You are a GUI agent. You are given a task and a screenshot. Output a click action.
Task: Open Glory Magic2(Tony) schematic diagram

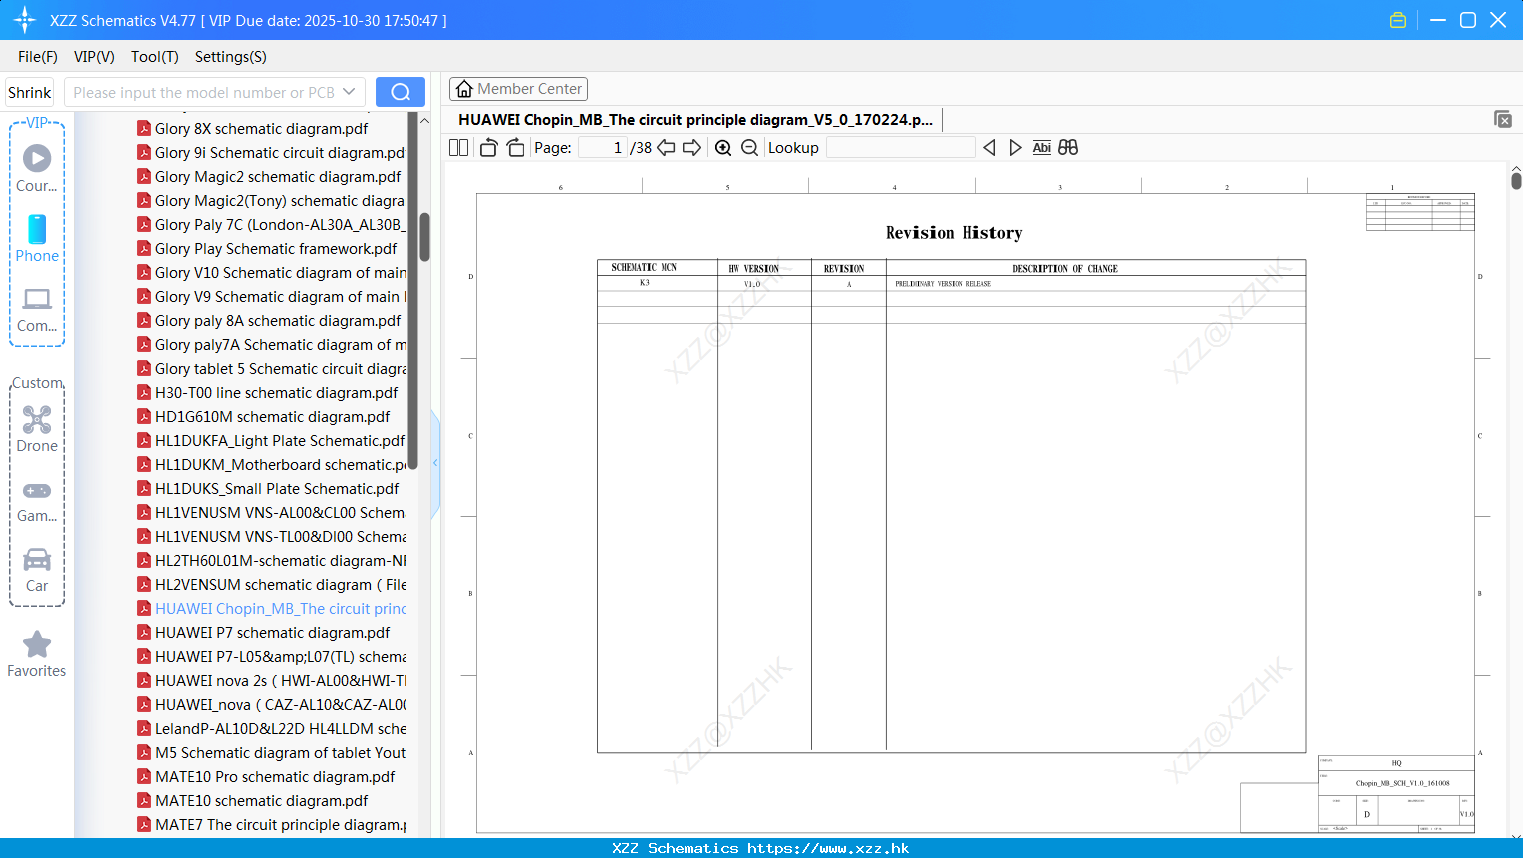click(271, 200)
